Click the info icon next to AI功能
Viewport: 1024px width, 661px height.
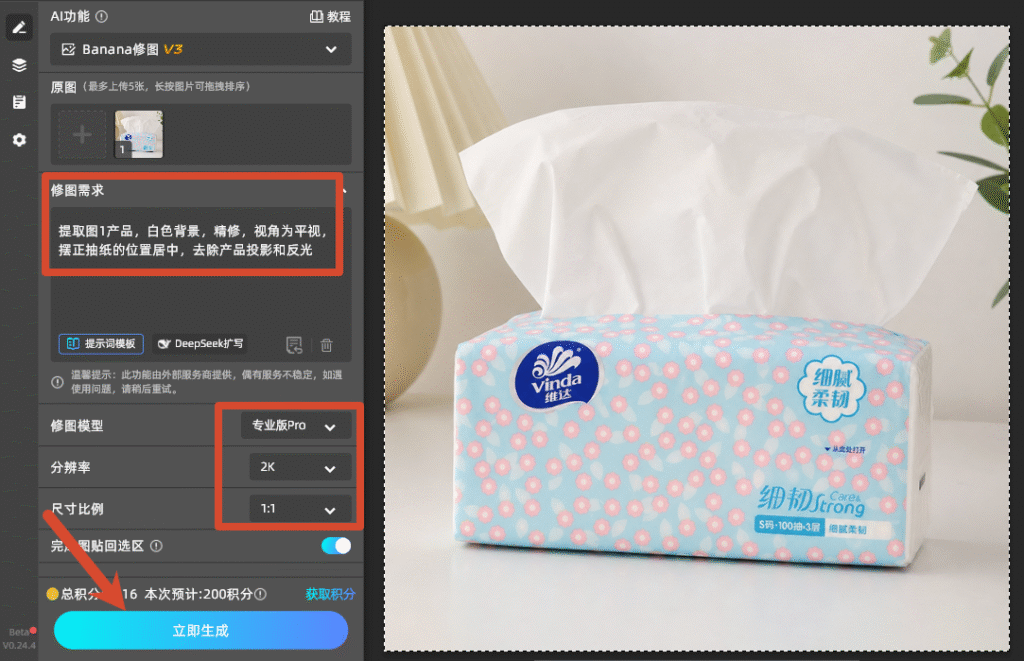point(101,16)
